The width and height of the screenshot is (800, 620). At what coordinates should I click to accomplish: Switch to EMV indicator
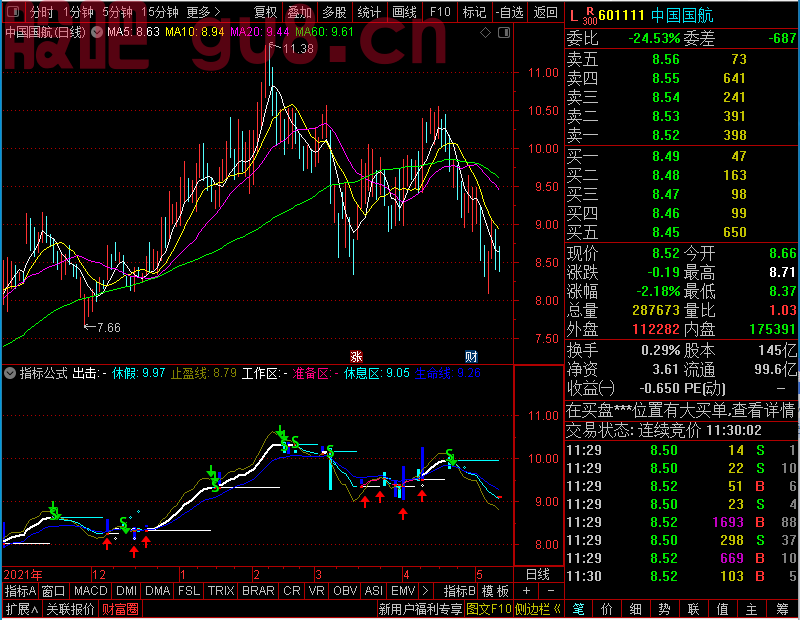(403, 591)
